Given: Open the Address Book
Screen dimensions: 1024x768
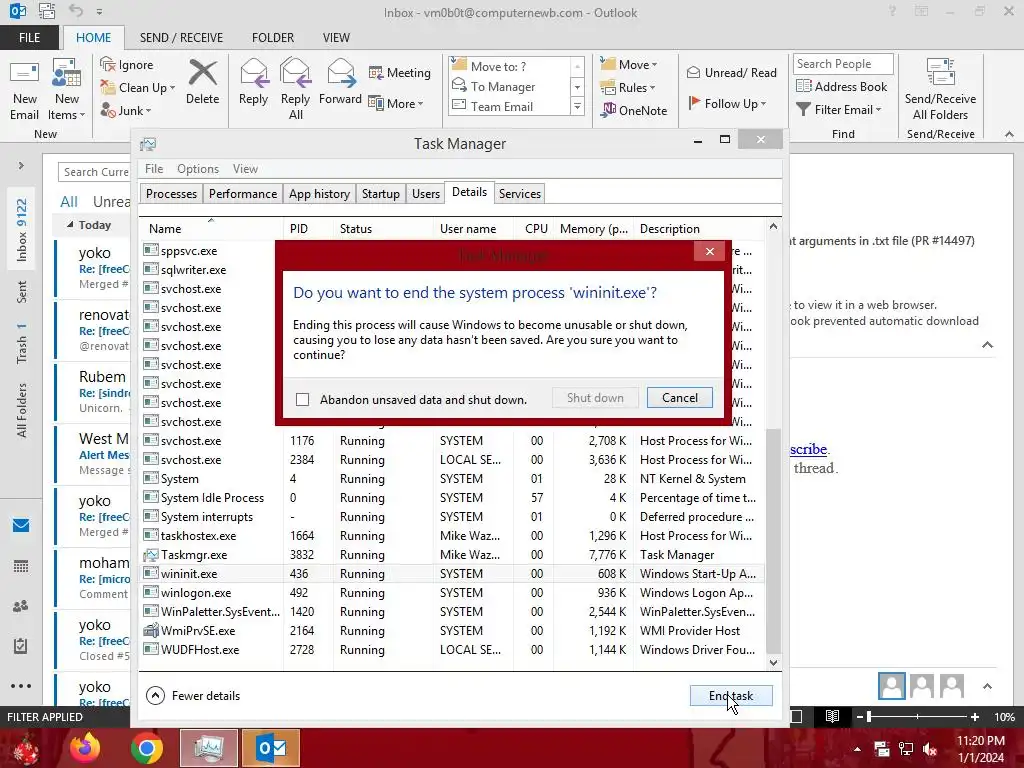Looking at the screenshot, I should pos(842,86).
